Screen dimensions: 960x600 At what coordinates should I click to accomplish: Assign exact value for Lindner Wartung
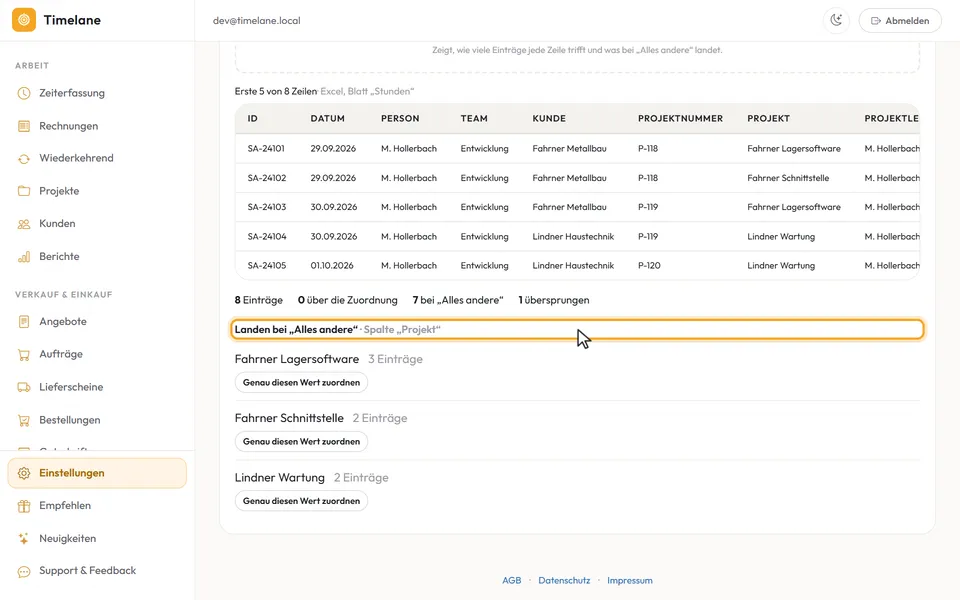pos(301,501)
